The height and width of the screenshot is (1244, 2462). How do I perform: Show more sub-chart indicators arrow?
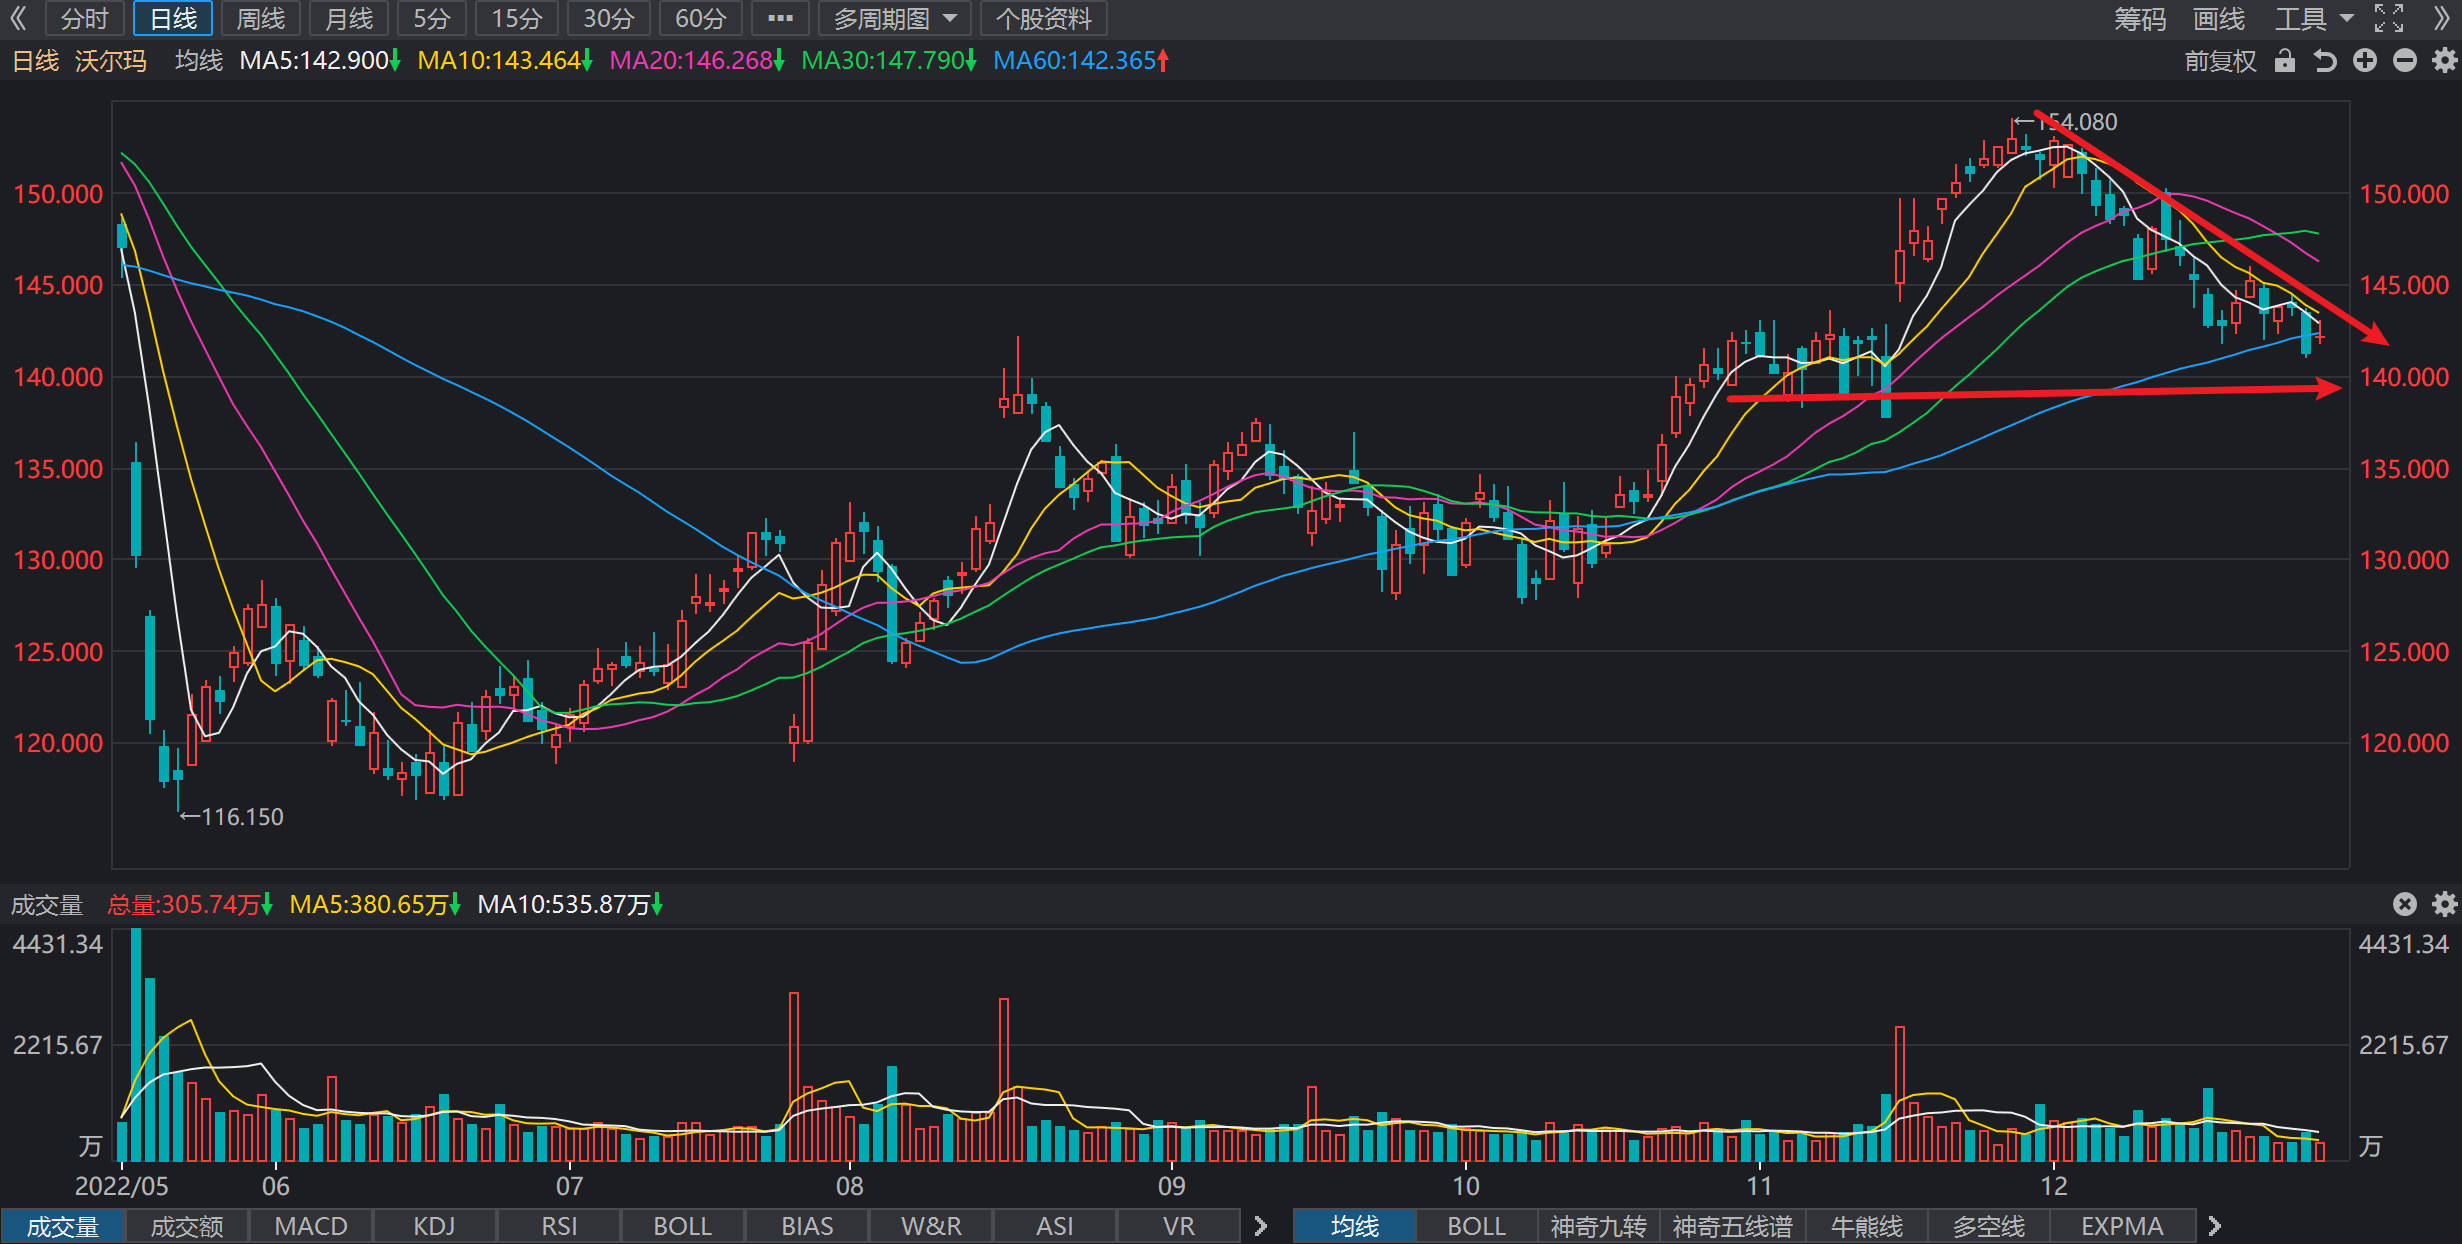coord(1261,1226)
